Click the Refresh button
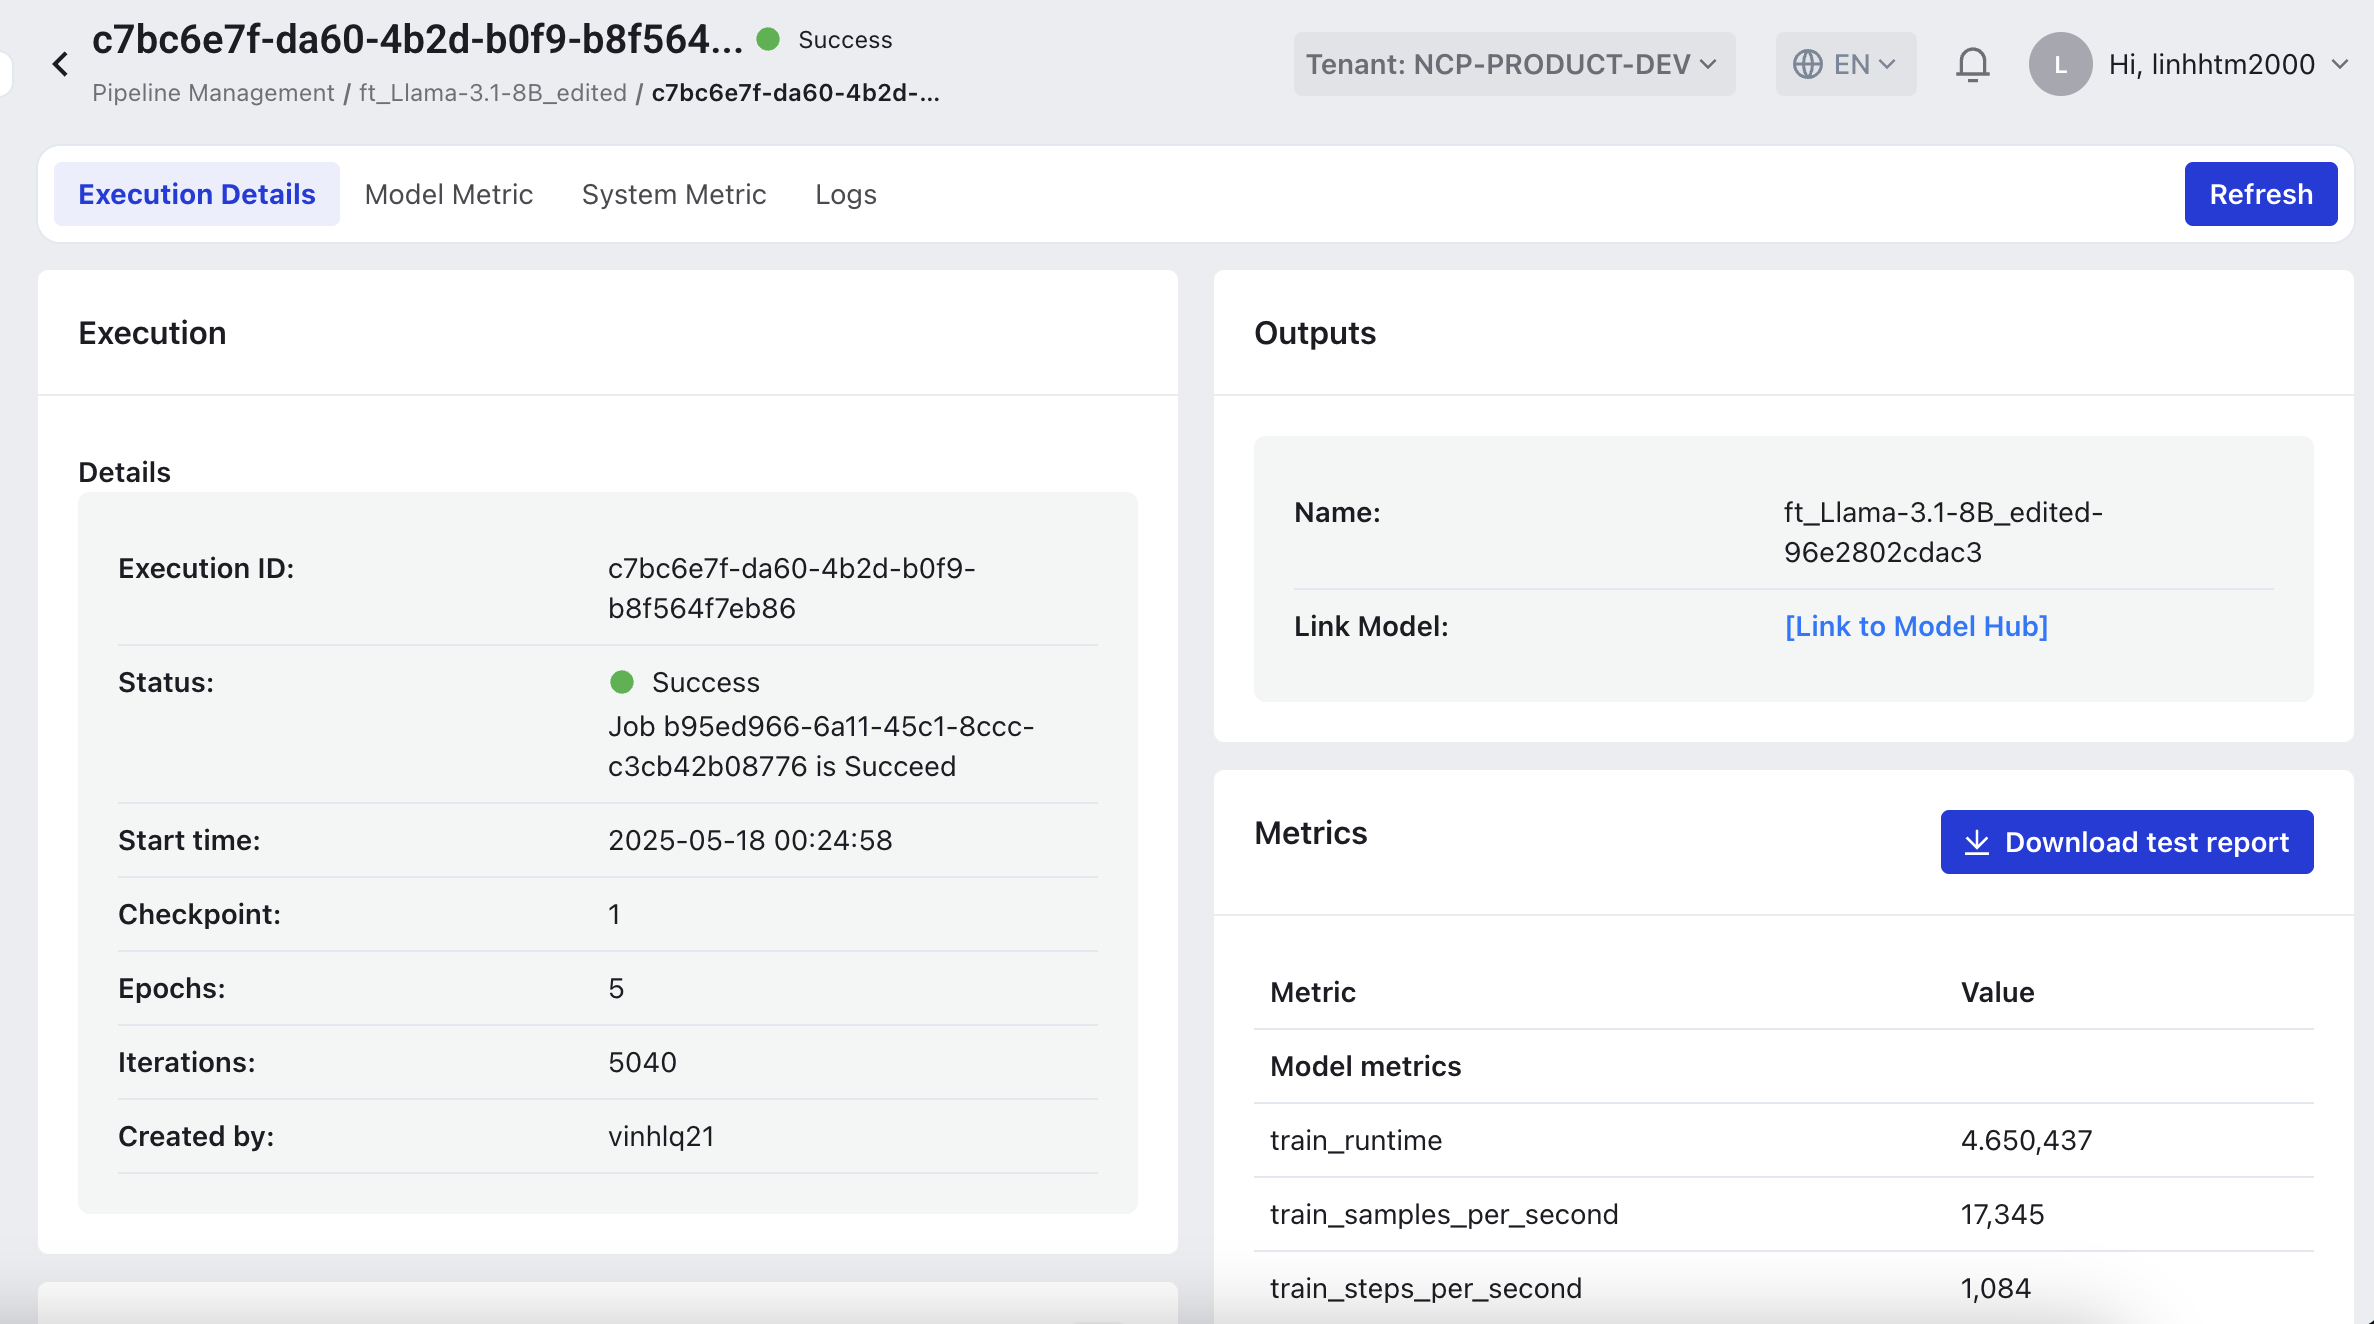Viewport: 2374px width, 1324px height. 2261,194
